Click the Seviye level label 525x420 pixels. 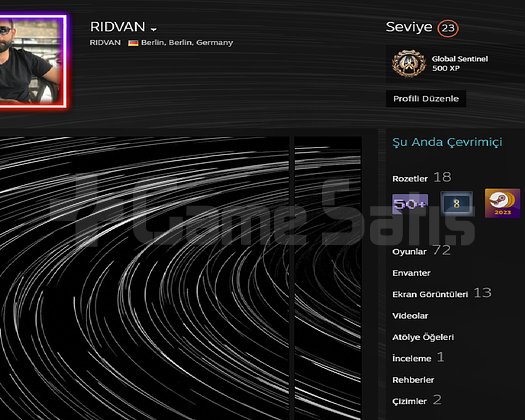tap(409, 27)
